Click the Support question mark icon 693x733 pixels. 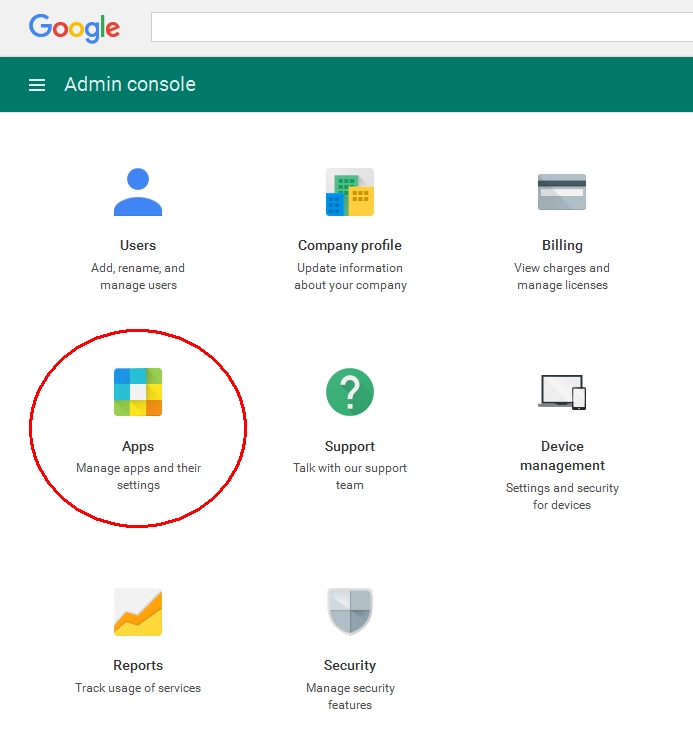350,392
